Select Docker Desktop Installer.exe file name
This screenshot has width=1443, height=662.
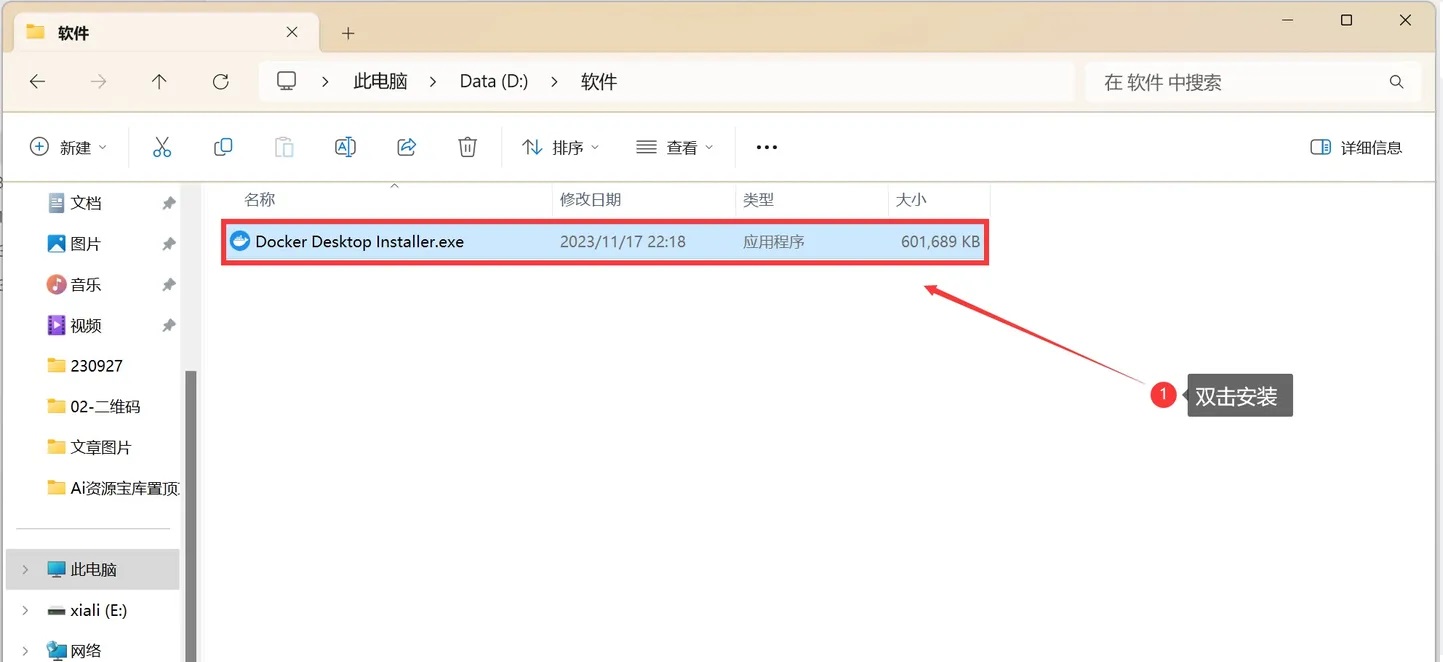[x=359, y=241]
